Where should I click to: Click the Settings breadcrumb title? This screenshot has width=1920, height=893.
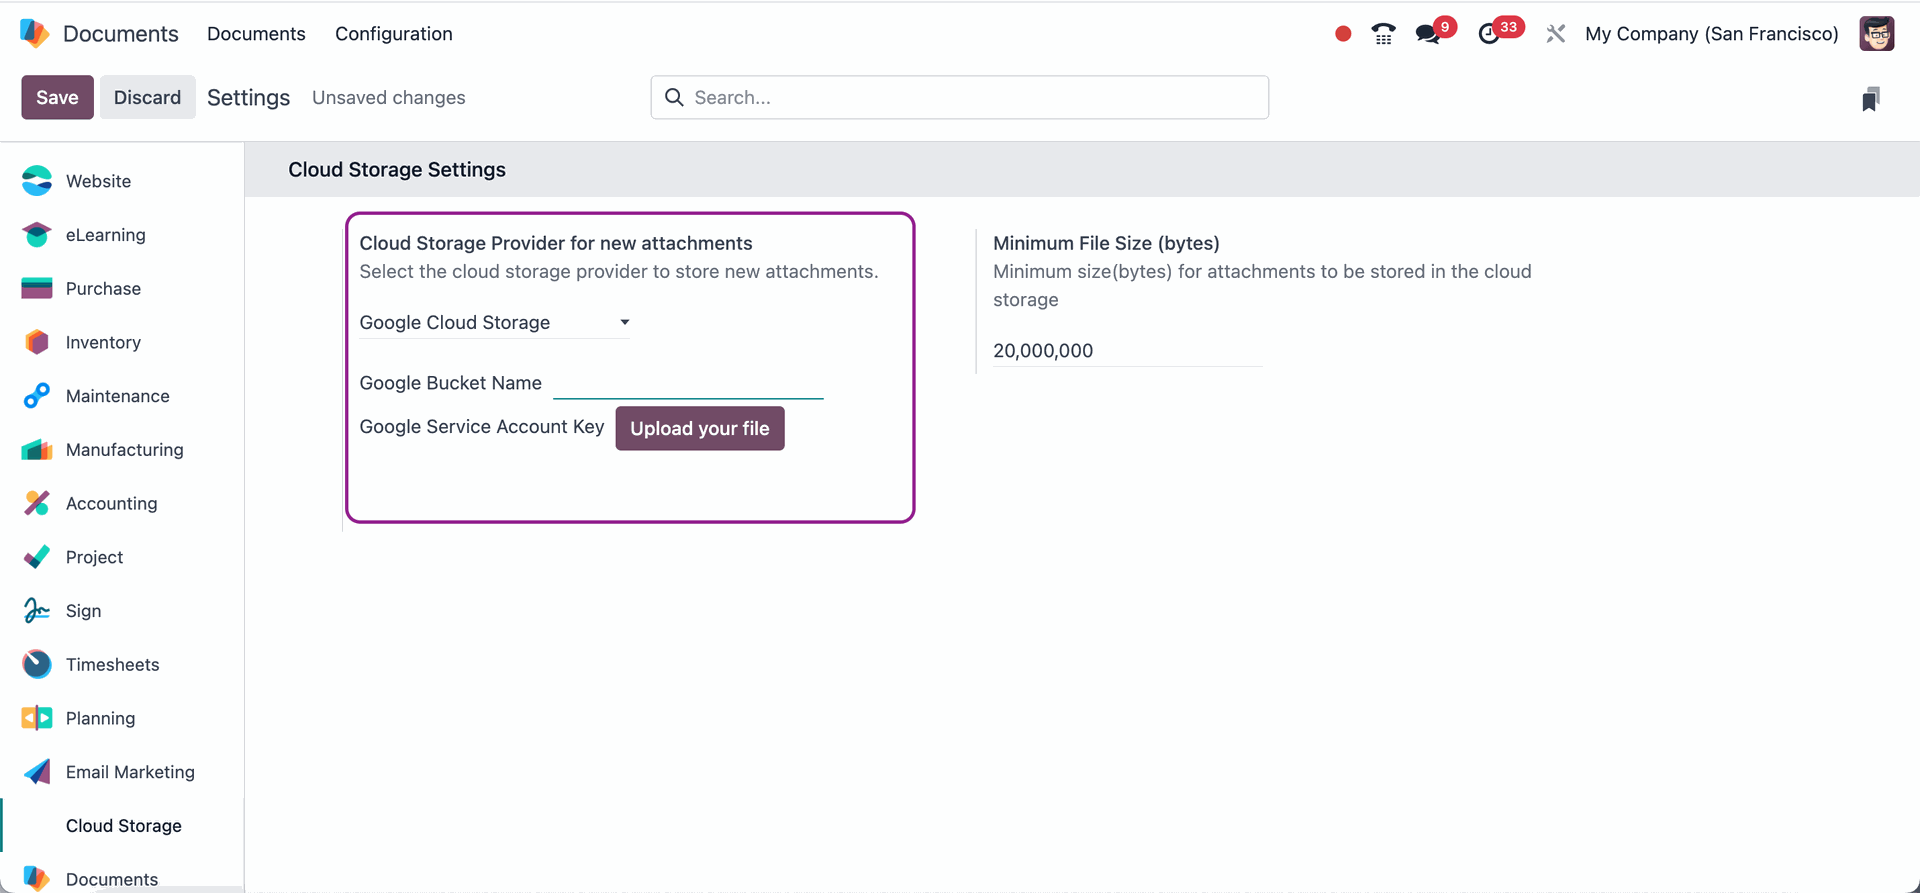[x=248, y=97]
